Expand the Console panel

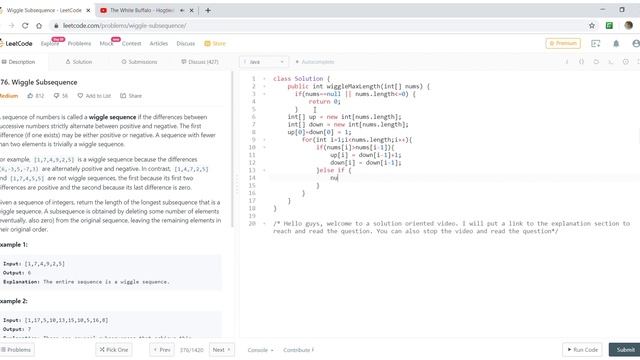pos(260,350)
